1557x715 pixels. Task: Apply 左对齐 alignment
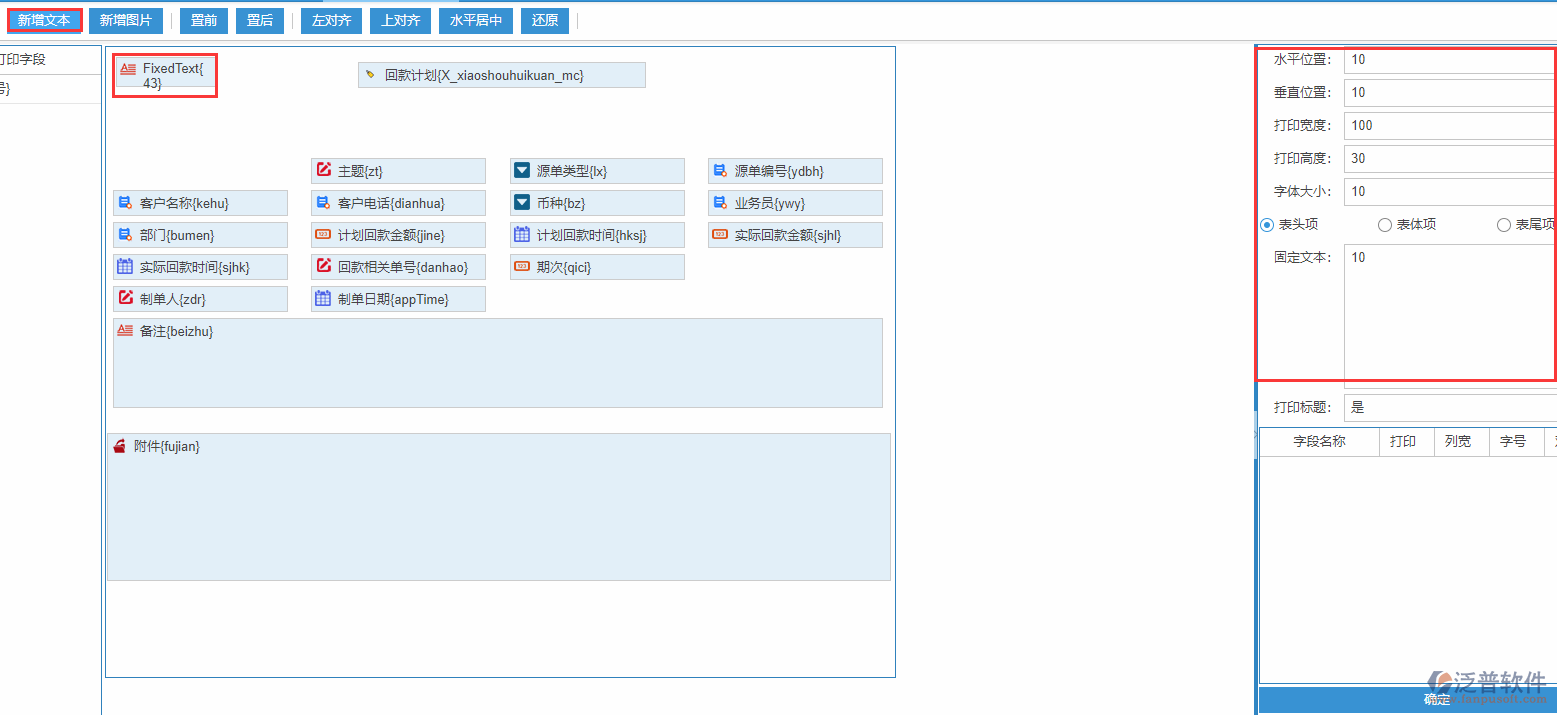click(331, 20)
